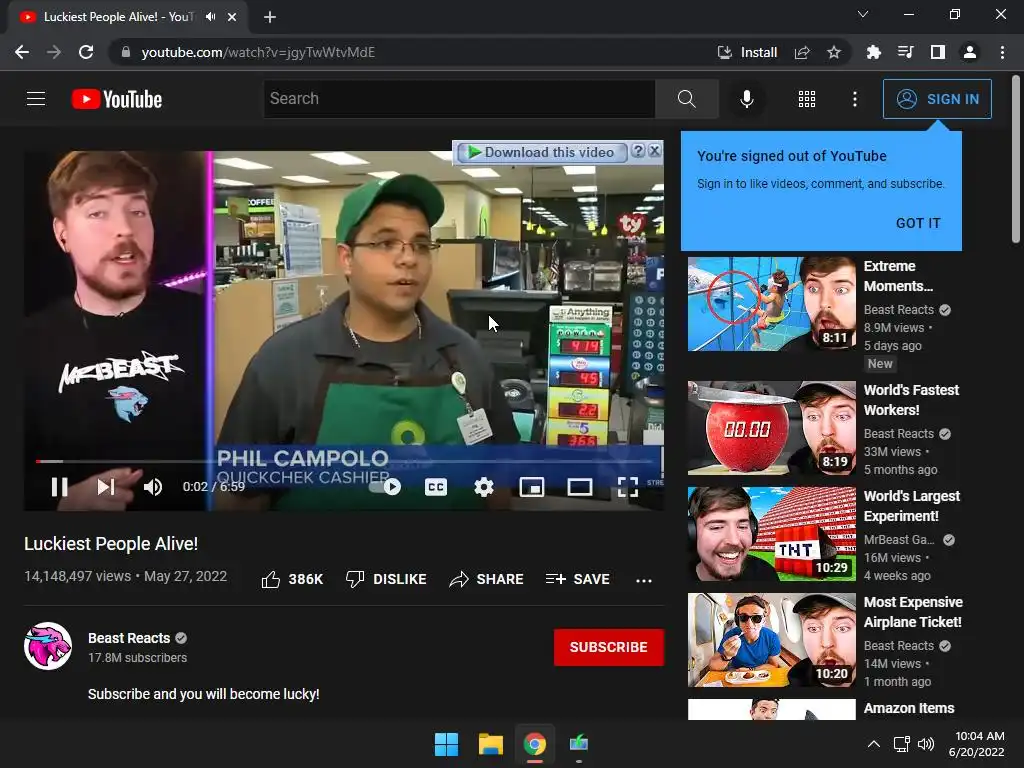Open Chrome extensions puzzle icon
This screenshot has width=1024, height=768.
(x=873, y=52)
